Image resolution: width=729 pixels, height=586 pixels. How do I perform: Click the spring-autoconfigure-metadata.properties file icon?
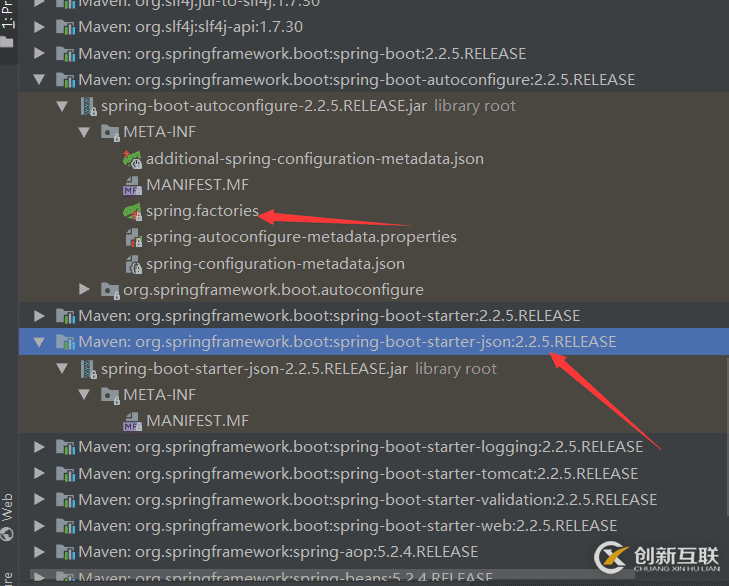click(x=133, y=238)
